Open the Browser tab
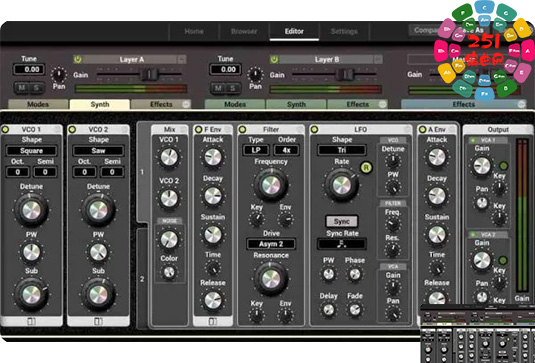 244,31
